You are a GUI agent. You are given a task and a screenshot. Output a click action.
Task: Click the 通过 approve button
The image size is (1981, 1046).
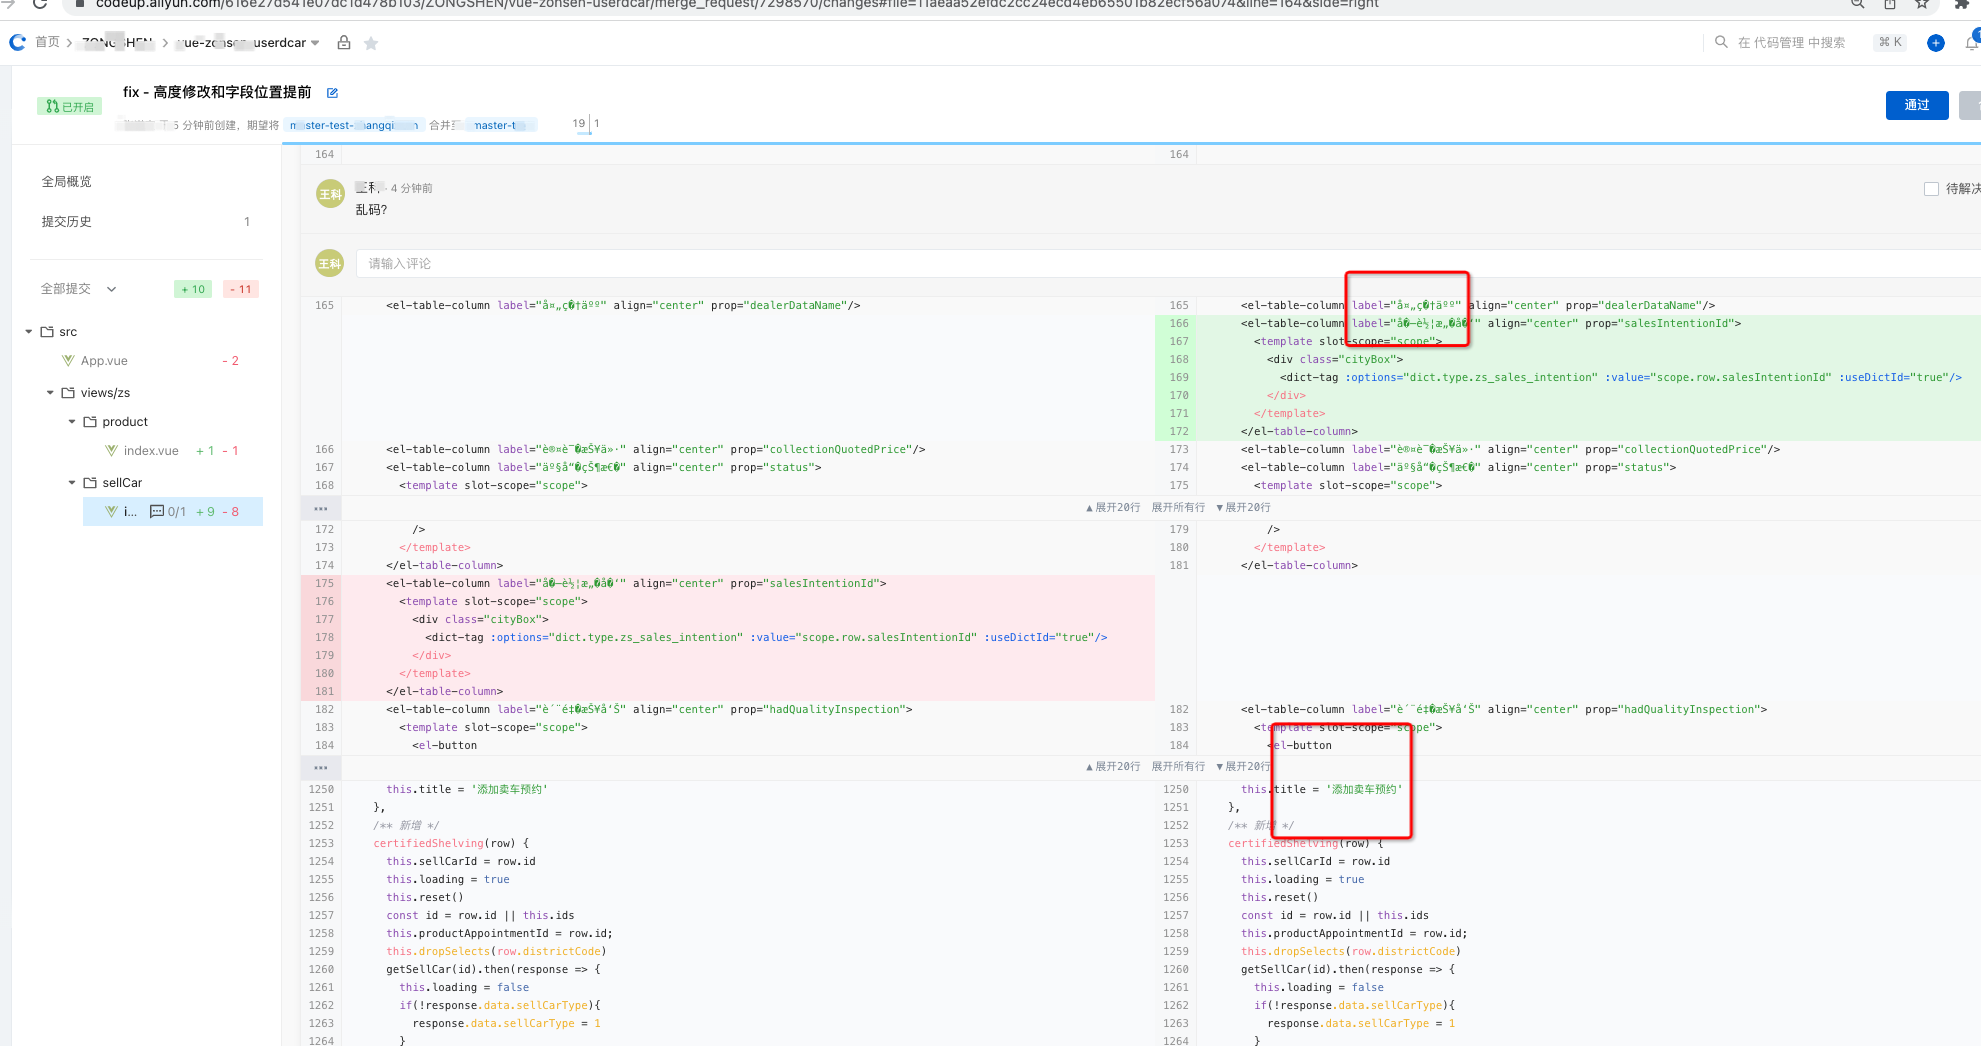point(1917,105)
